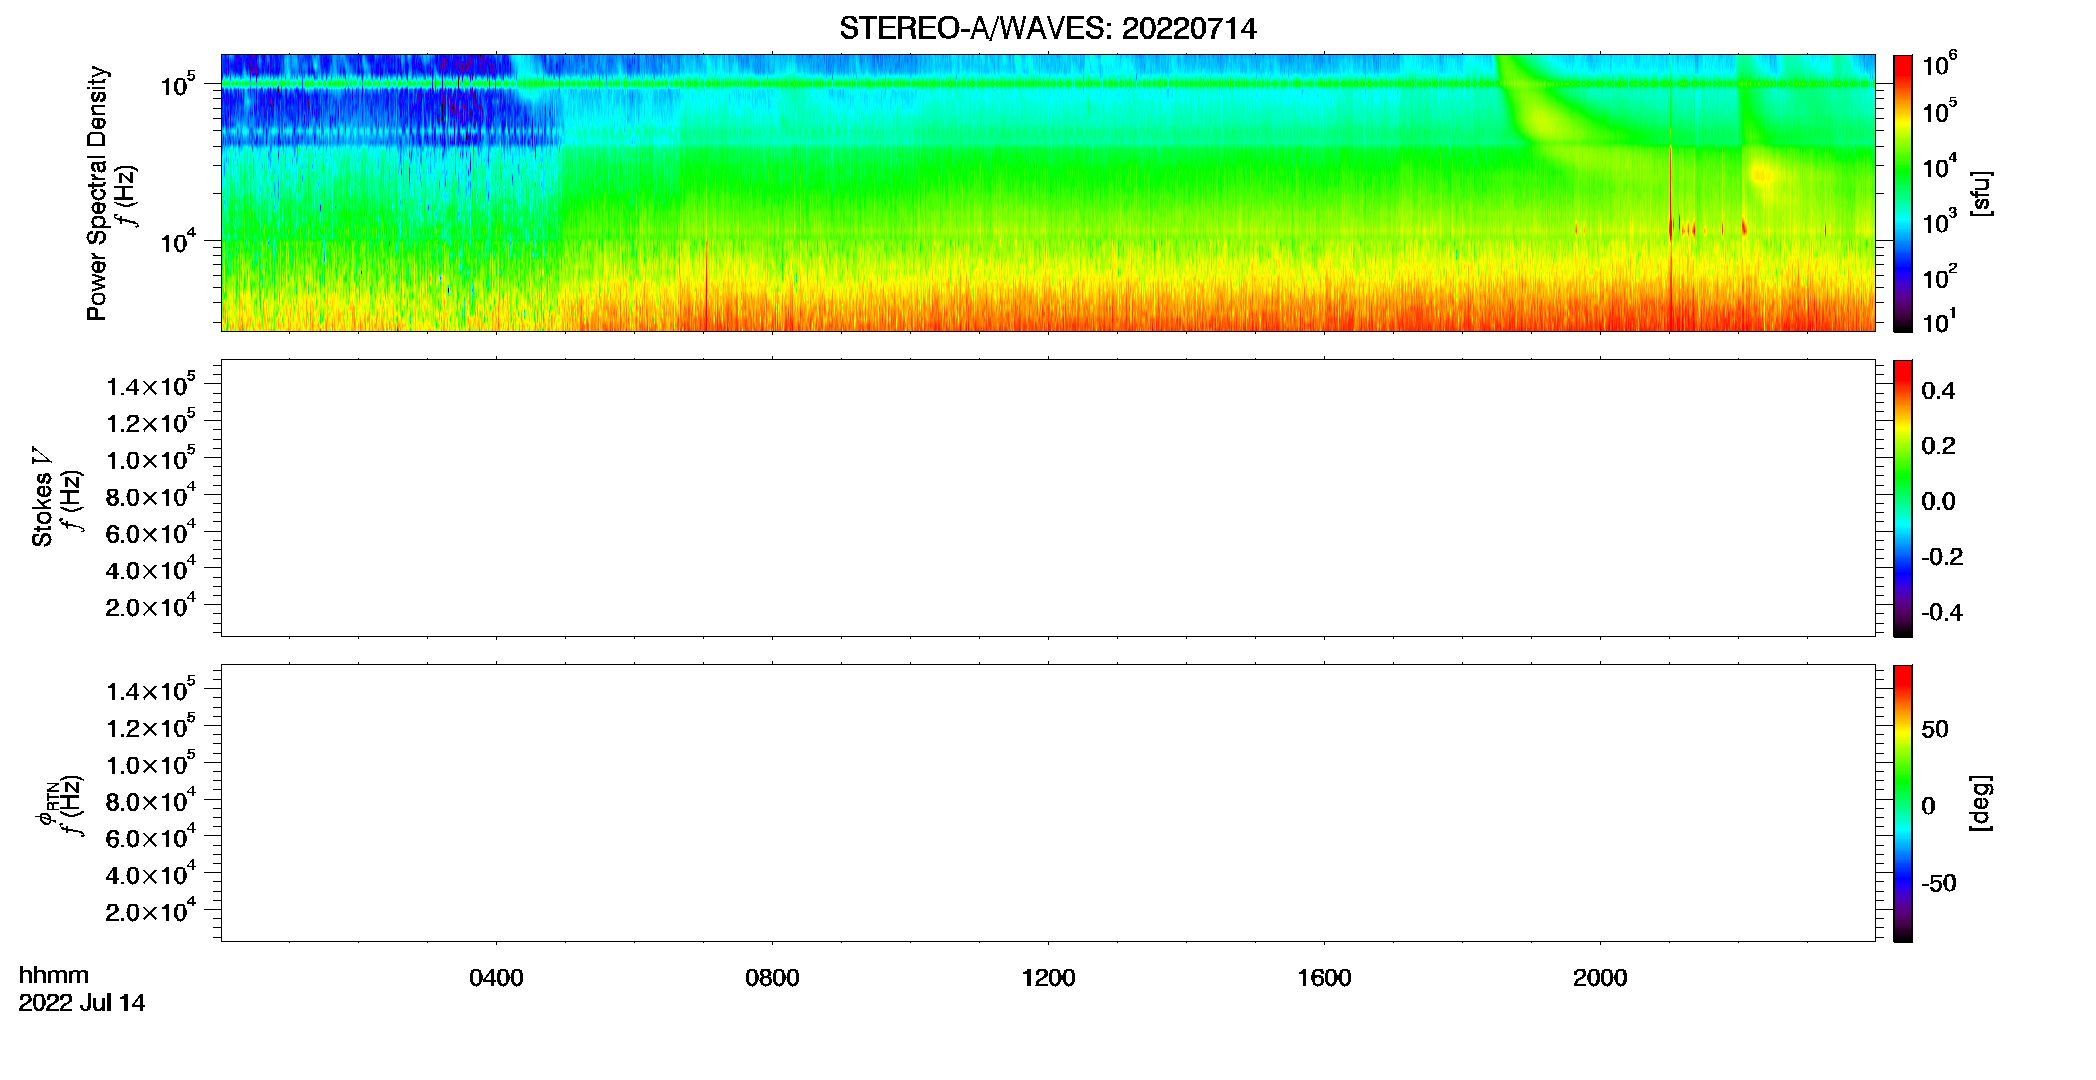
Task: Select the 8.0×10^4 tick on the Stokes V axis
Action: (152, 495)
